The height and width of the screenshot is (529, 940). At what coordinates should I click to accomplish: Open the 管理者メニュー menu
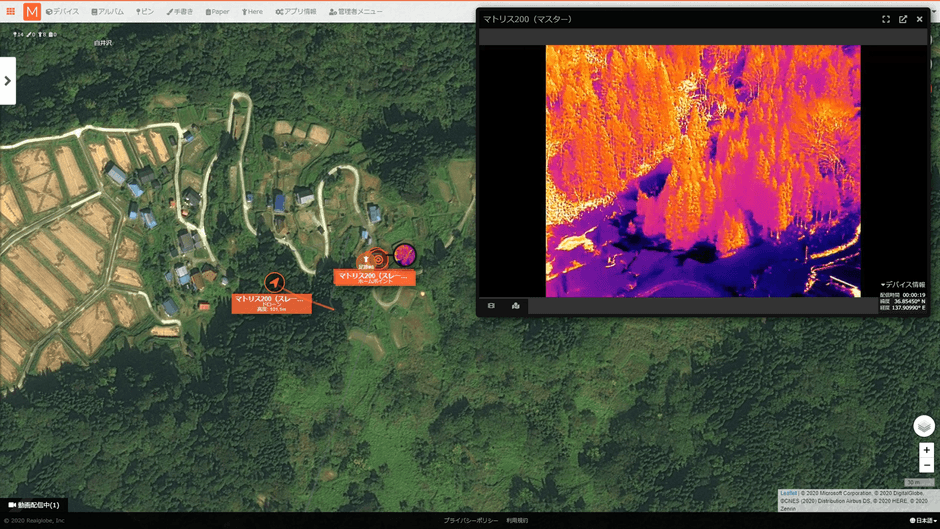tap(355, 11)
